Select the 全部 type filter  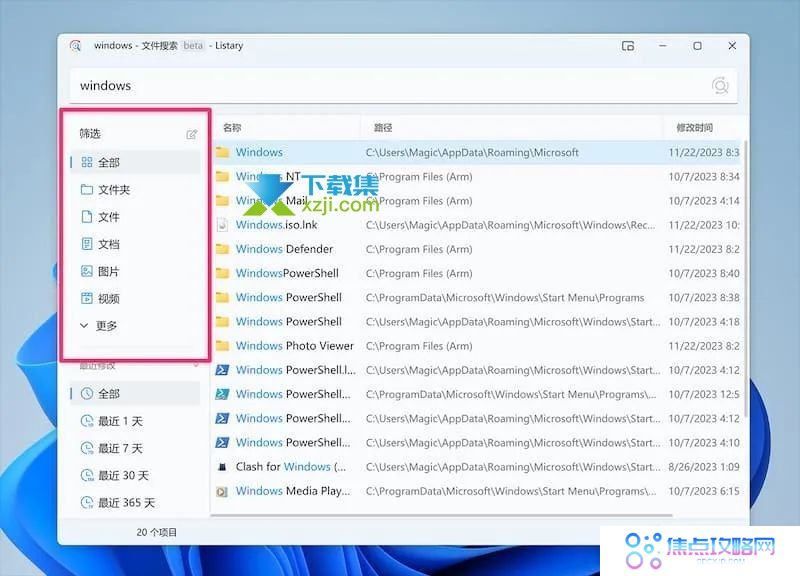click(135, 162)
